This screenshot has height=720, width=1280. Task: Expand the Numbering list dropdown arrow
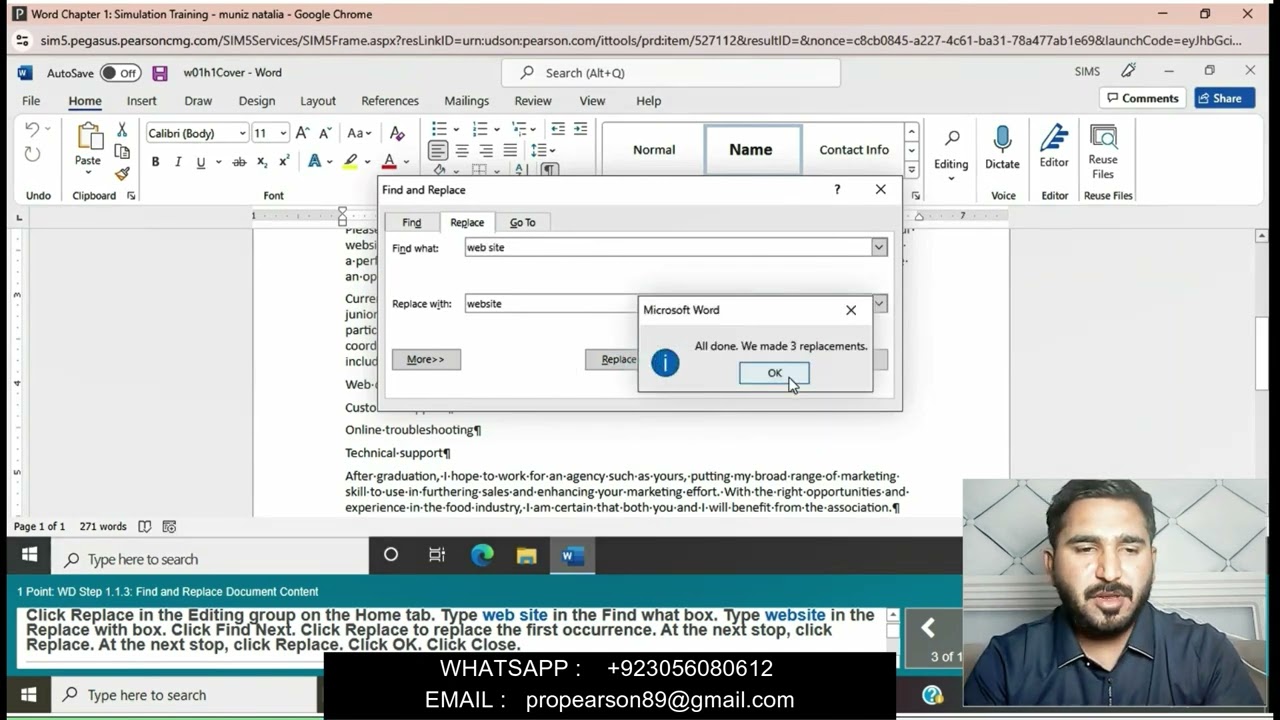tap(497, 129)
